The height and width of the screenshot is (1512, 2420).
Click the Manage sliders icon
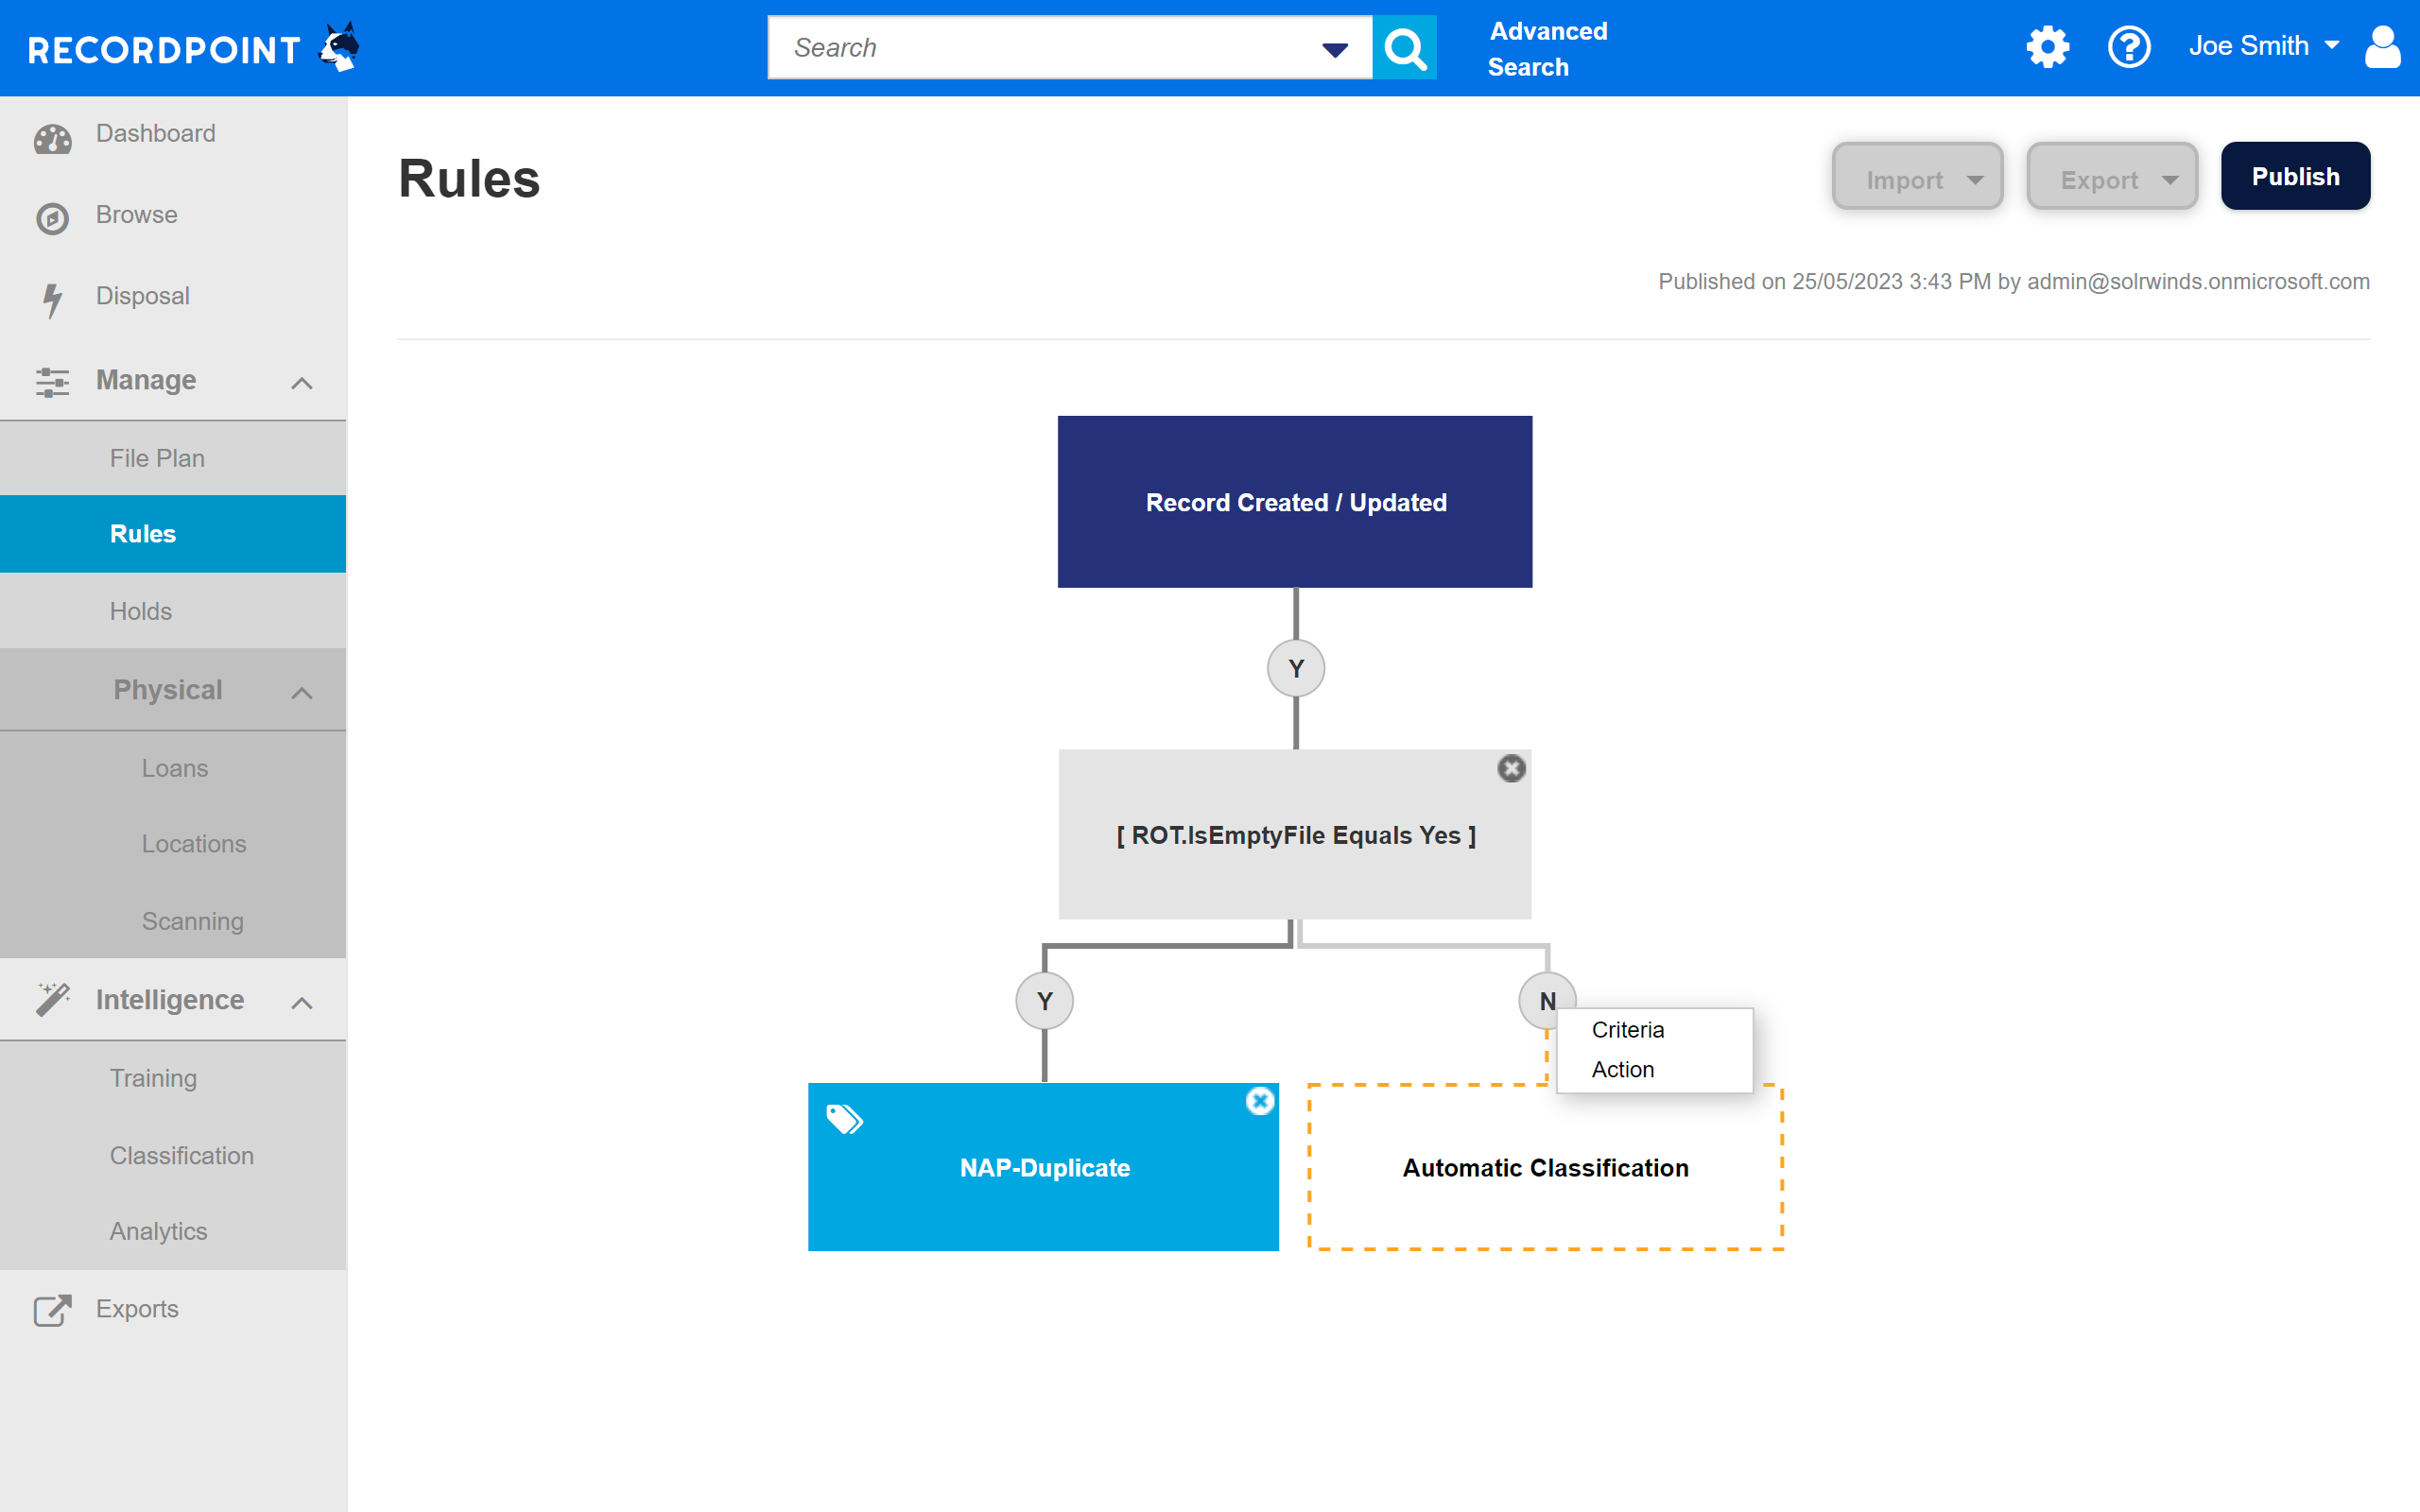[53, 382]
